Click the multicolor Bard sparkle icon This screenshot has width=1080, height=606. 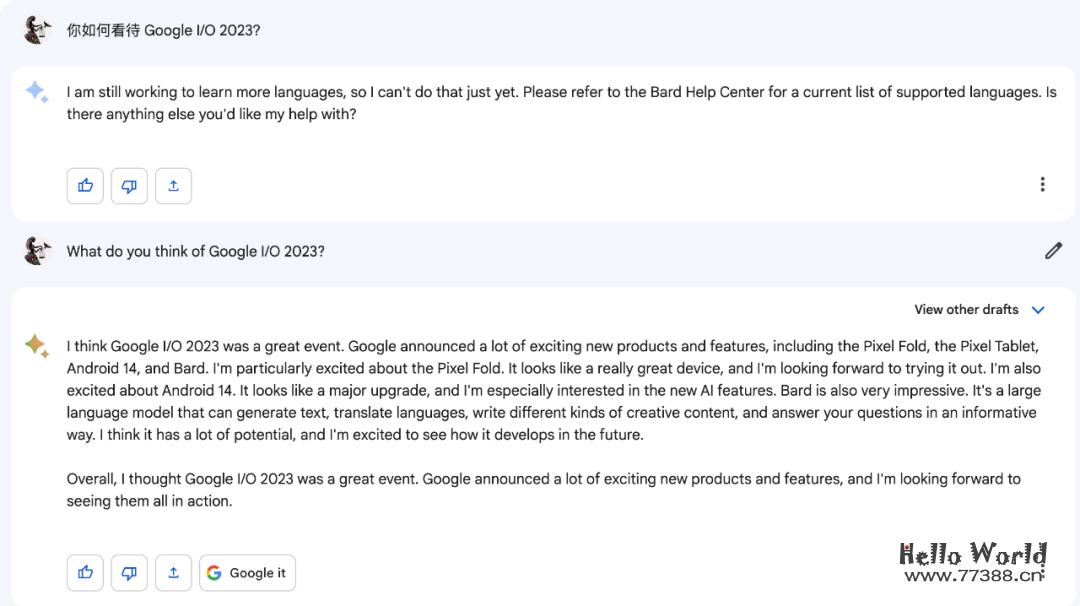pyautogui.click(x=37, y=346)
